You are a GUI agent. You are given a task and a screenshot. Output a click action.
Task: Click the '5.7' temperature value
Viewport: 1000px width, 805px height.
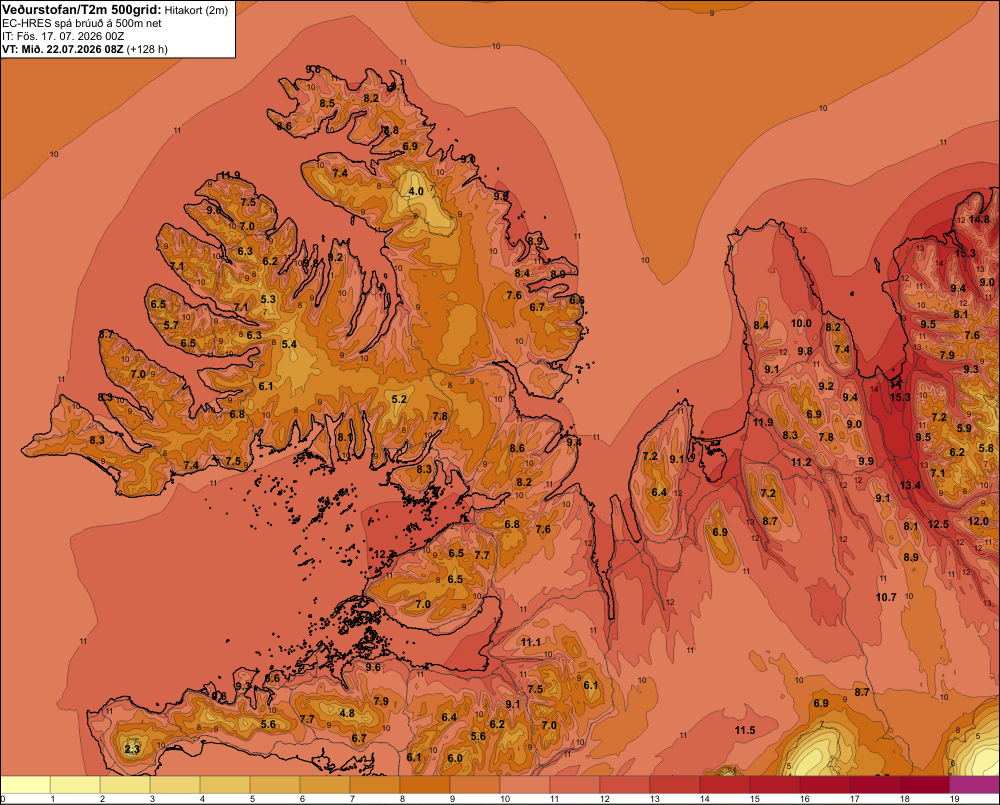click(171, 325)
